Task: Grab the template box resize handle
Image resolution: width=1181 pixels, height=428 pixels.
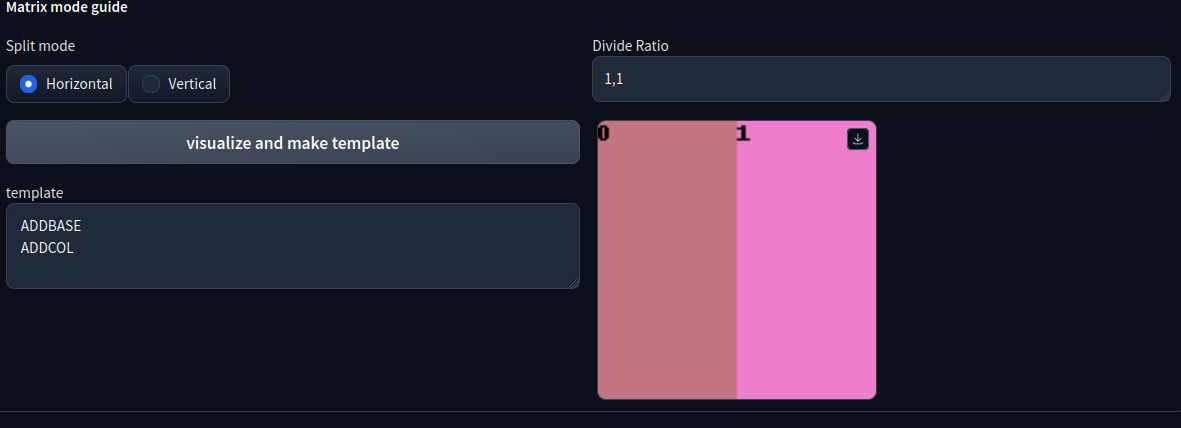Action: (x=573, y=282)
